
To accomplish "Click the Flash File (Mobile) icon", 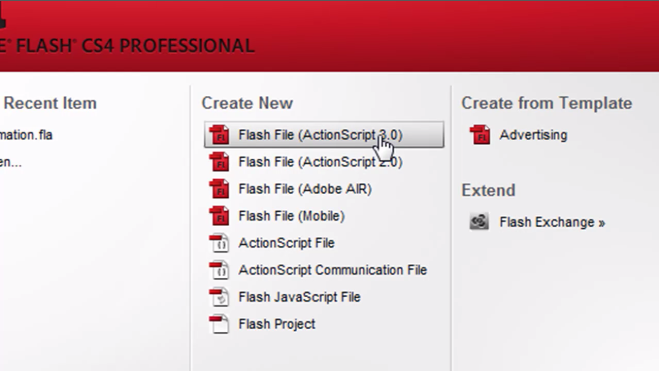I will pos(219,216).
